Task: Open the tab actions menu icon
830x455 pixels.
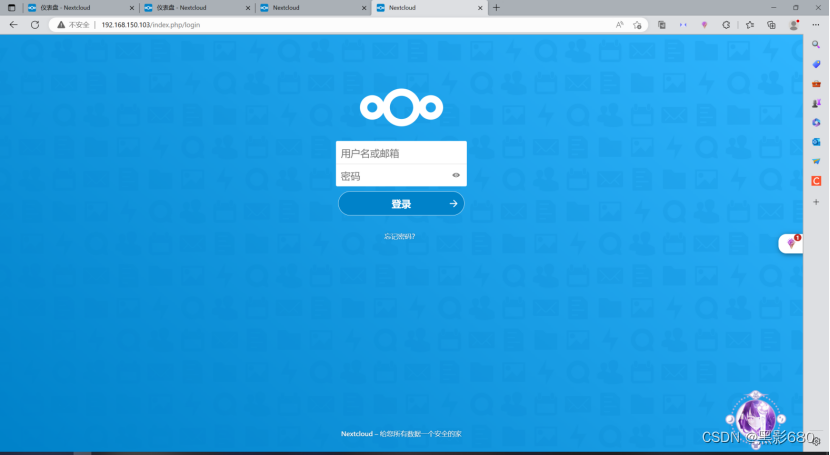Action: [11, 8]
